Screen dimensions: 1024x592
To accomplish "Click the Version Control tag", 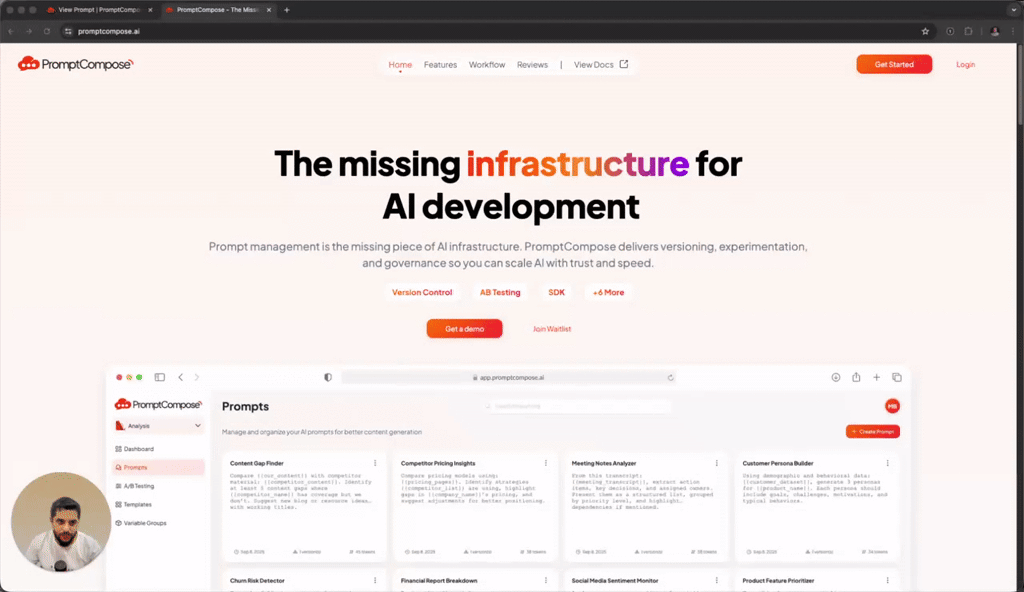I will click(422, 293).
